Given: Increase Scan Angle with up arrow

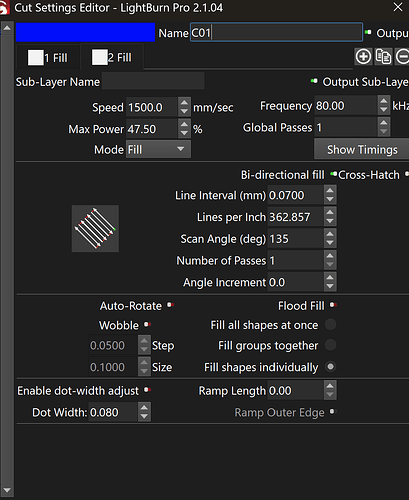Looking at the screenshot, I should pyautogui.click(x=330, y=234).
